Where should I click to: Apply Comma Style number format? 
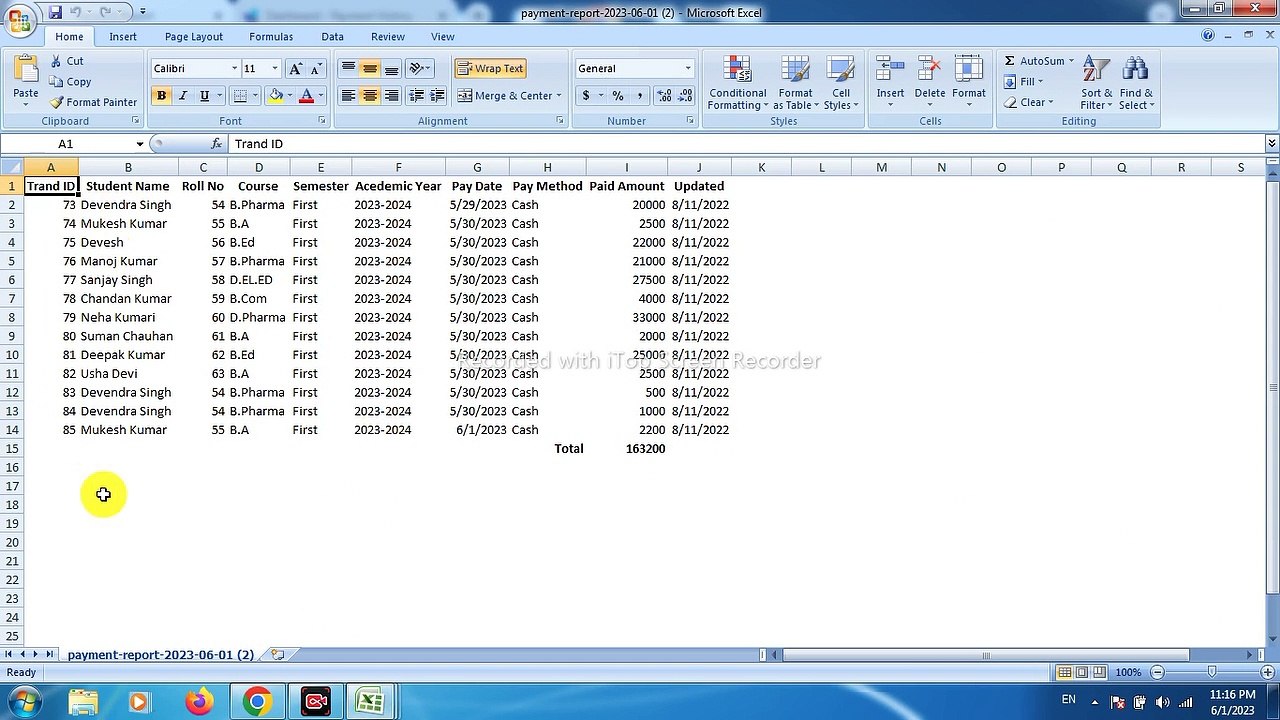point(639,96)
